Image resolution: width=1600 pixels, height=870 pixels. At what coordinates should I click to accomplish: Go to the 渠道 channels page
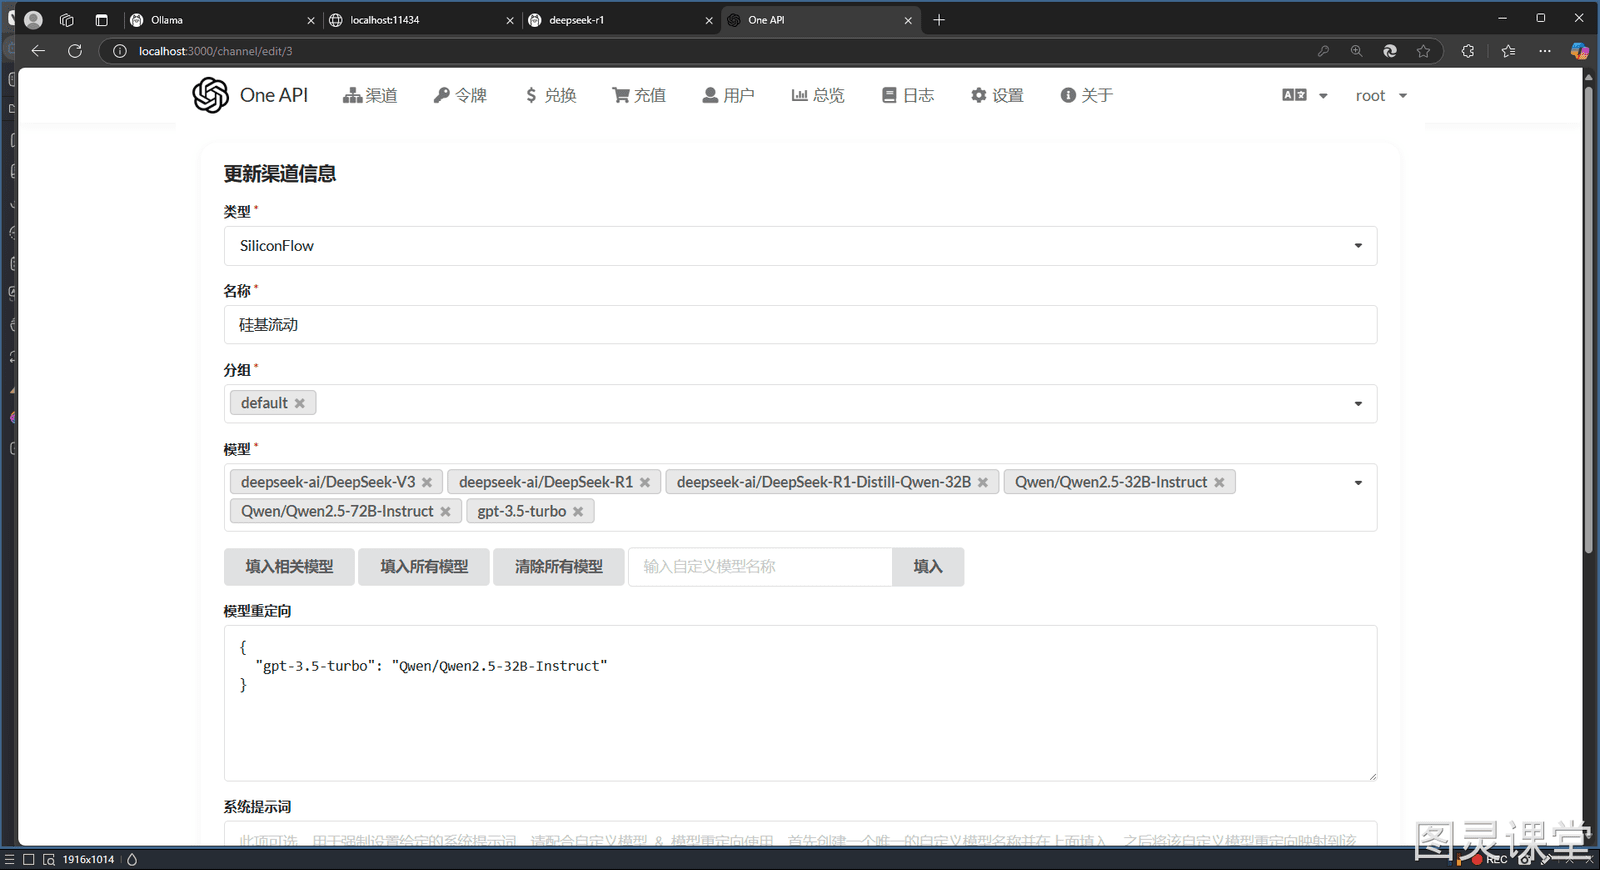click(370, 95)
